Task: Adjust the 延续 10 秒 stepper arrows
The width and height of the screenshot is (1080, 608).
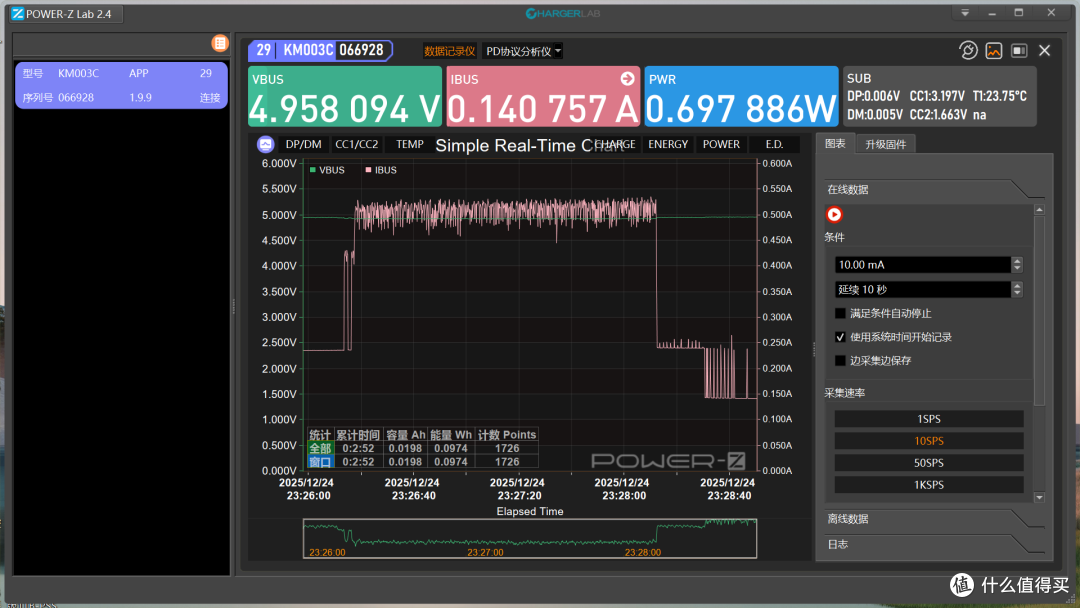Action: (x=1017, y=289)
